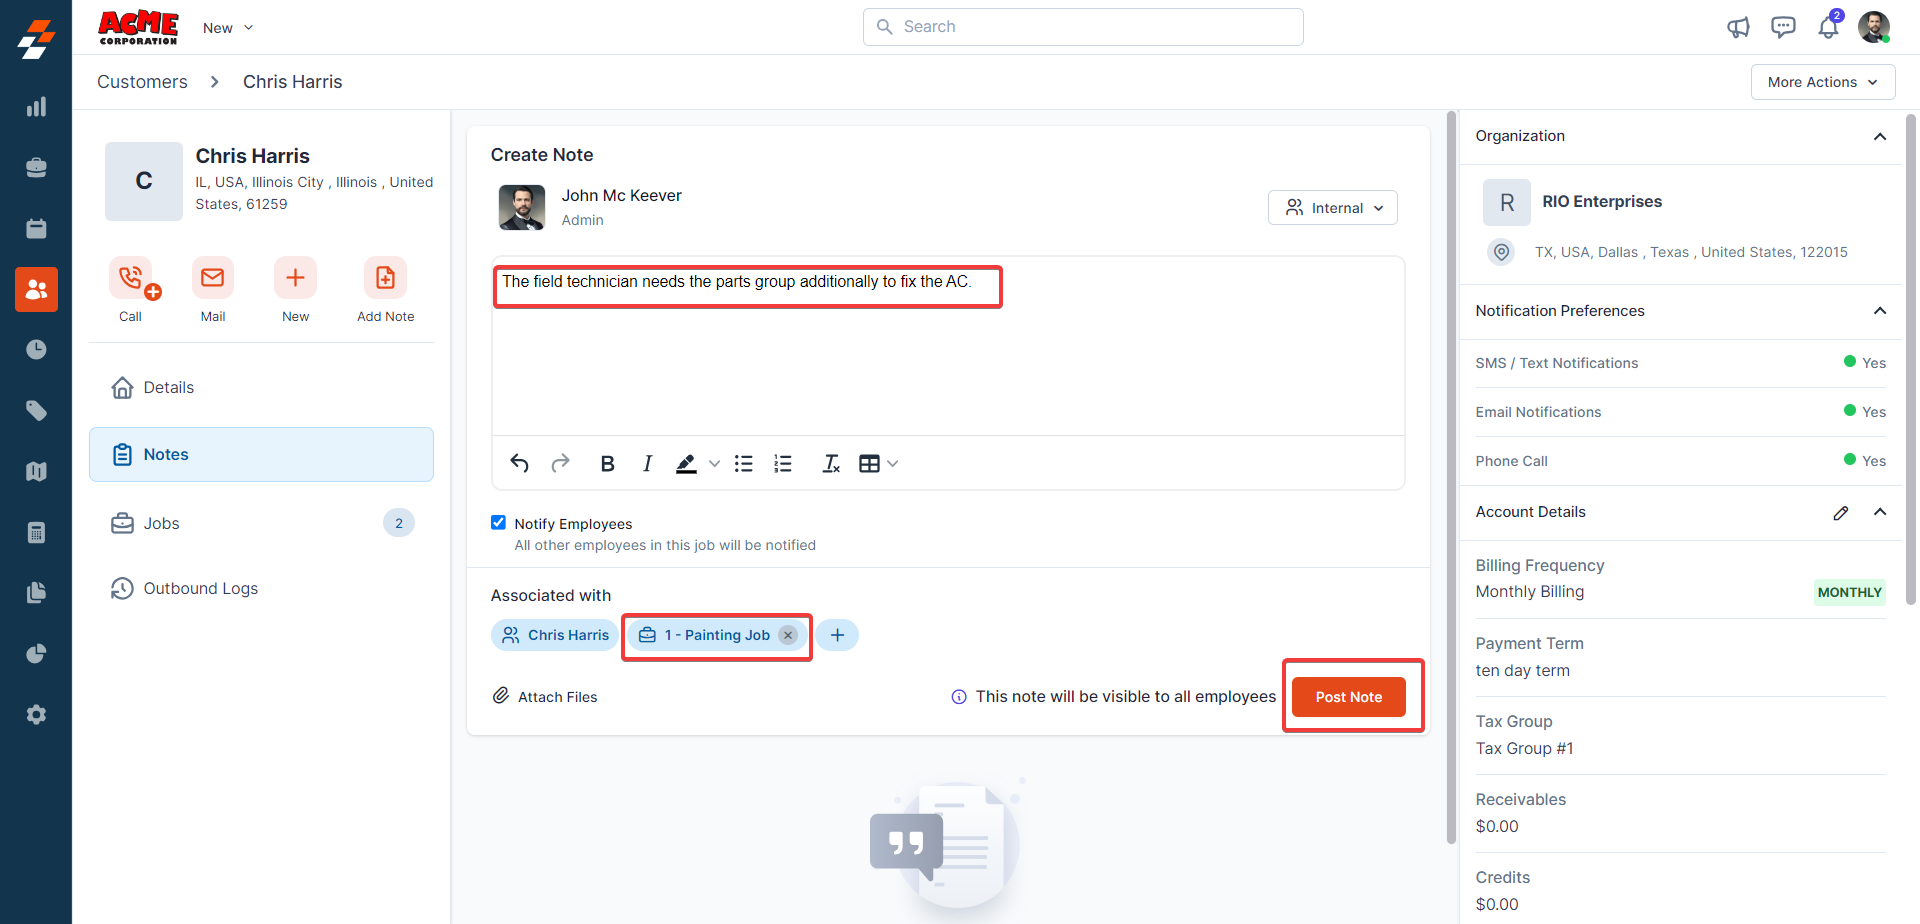Open the pie chart reports icon in sidebar

point(36,654)
